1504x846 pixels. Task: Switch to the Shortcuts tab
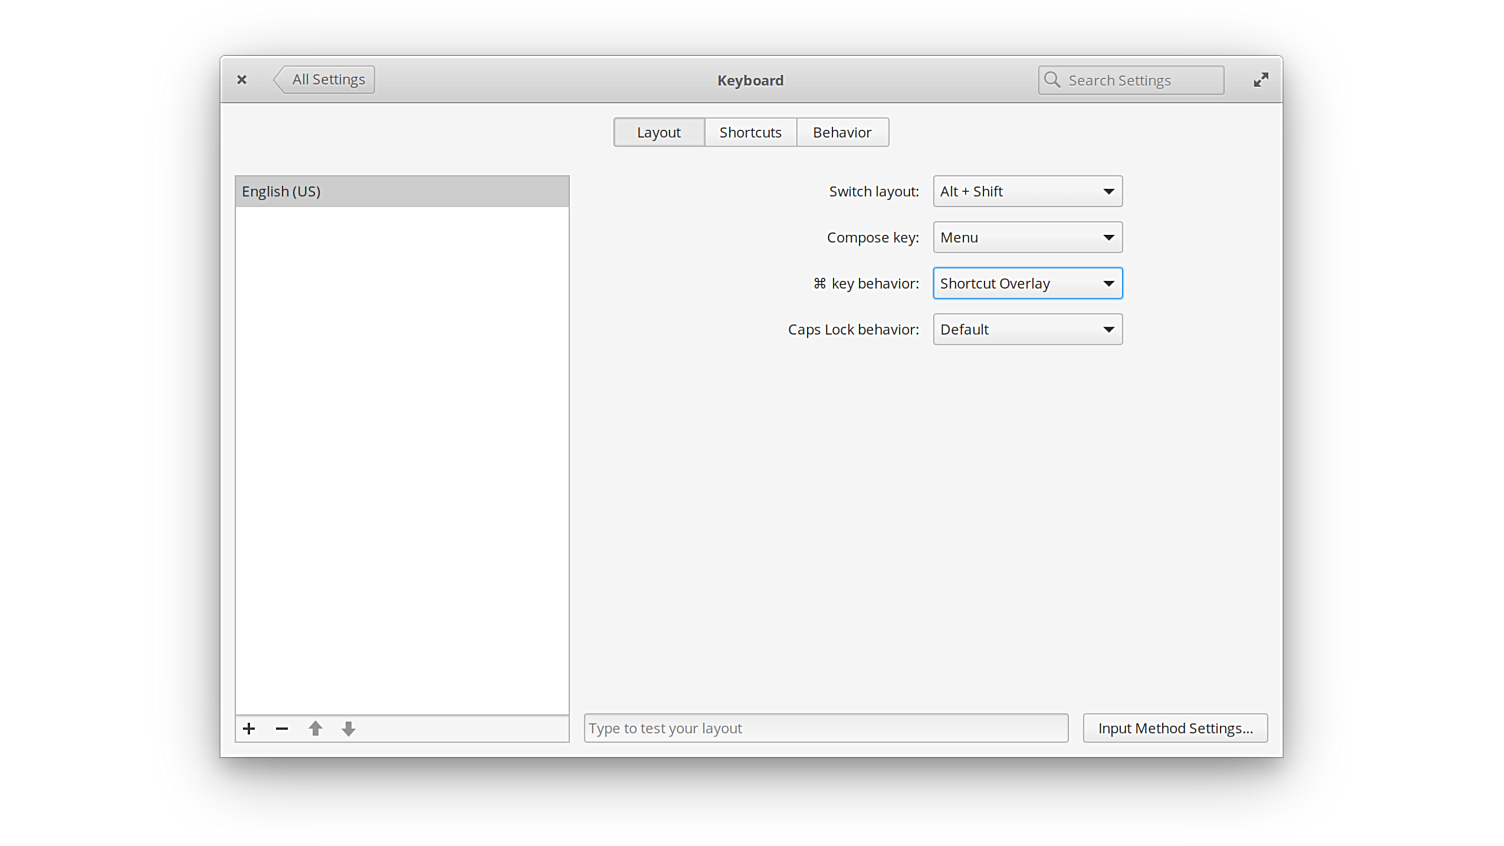[x=750, y=132]
